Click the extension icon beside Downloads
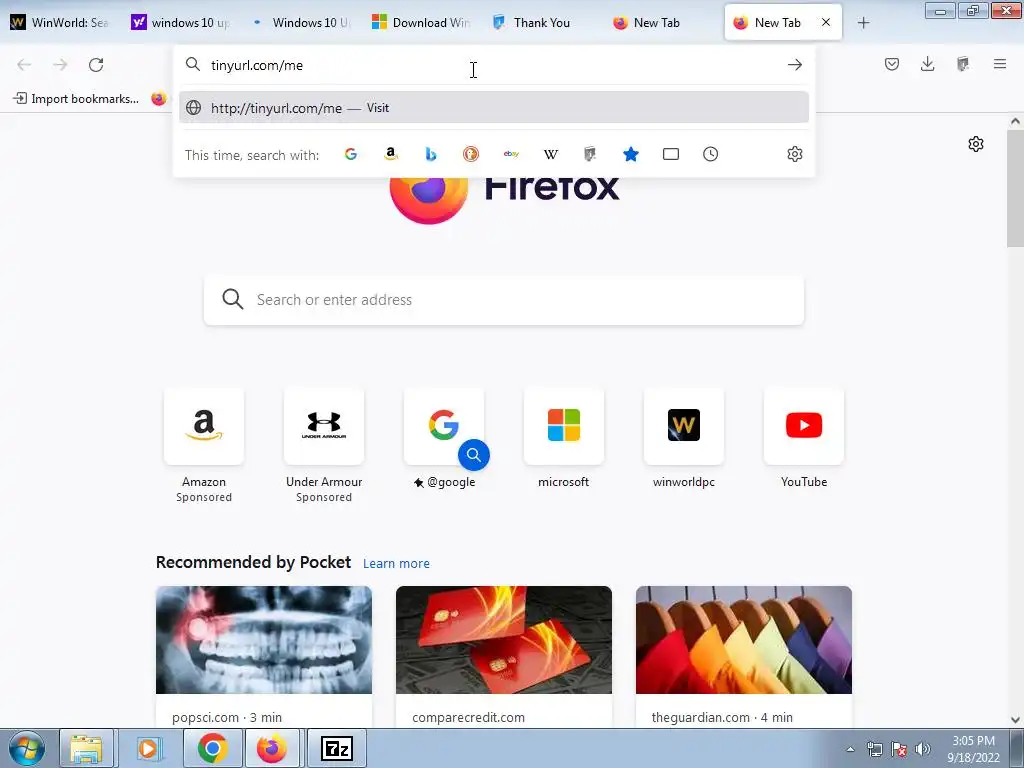 click(x=963, y=64)
